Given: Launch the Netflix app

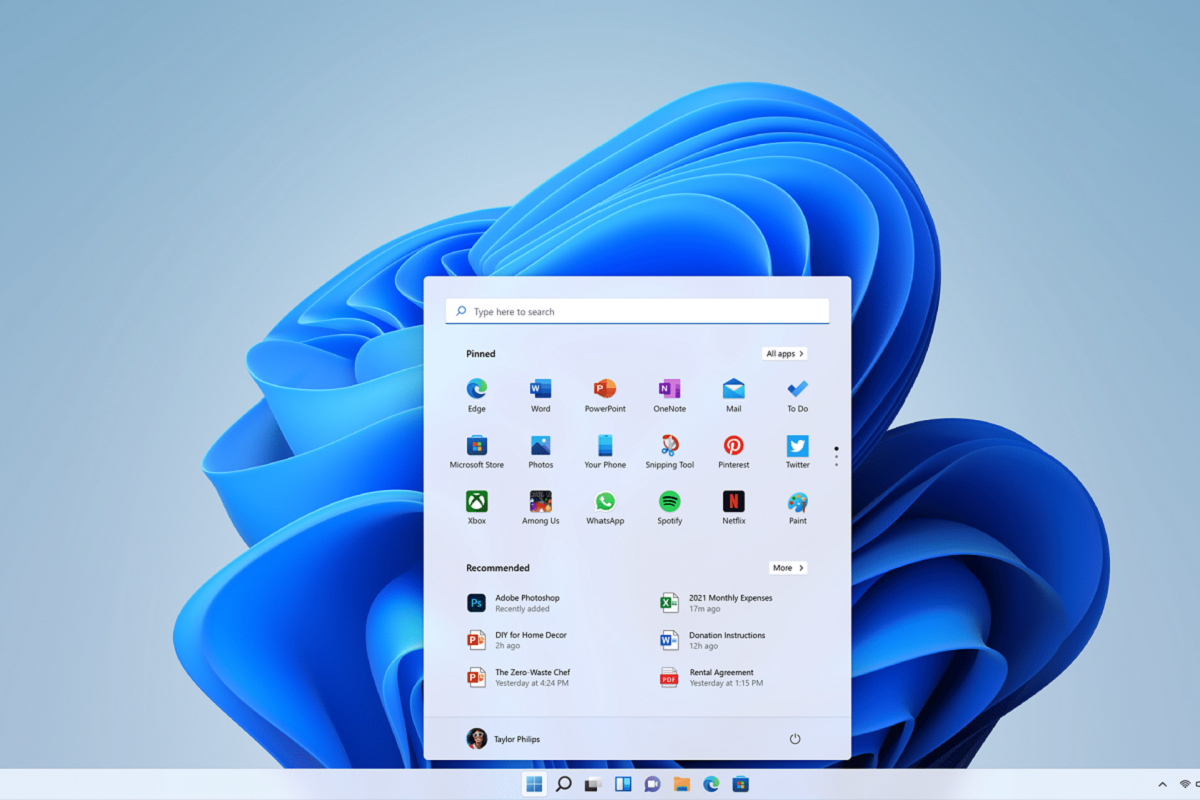Looking at the screenshot, I should 734,507.
